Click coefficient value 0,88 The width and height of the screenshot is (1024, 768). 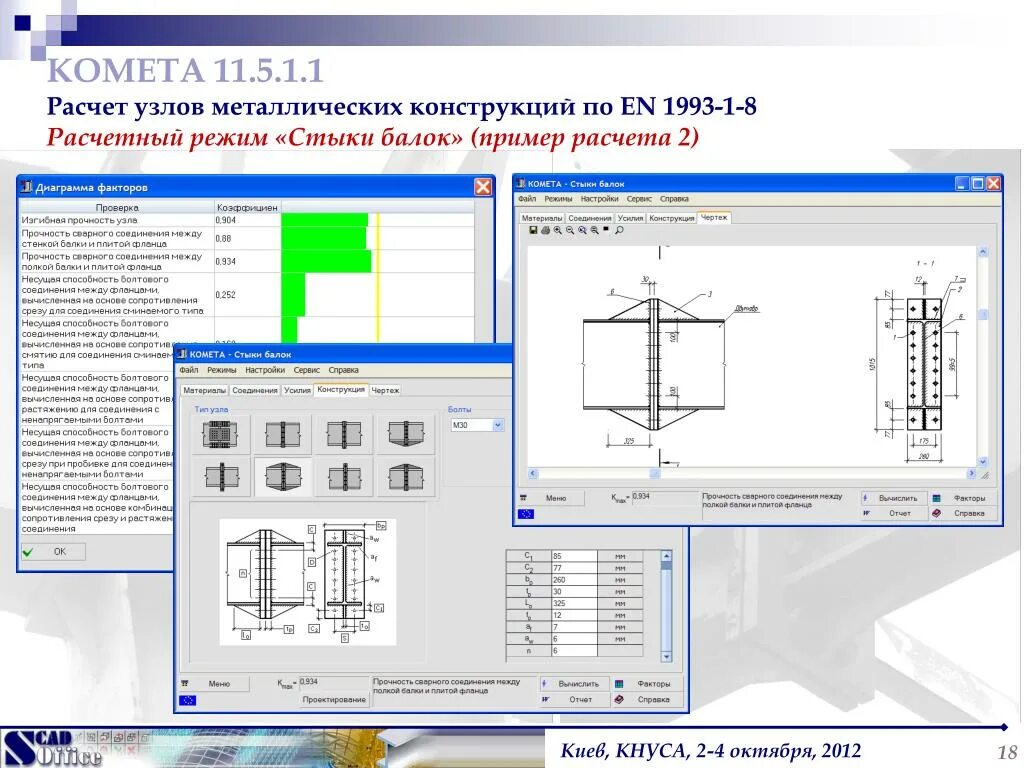(x=223, y=238)
